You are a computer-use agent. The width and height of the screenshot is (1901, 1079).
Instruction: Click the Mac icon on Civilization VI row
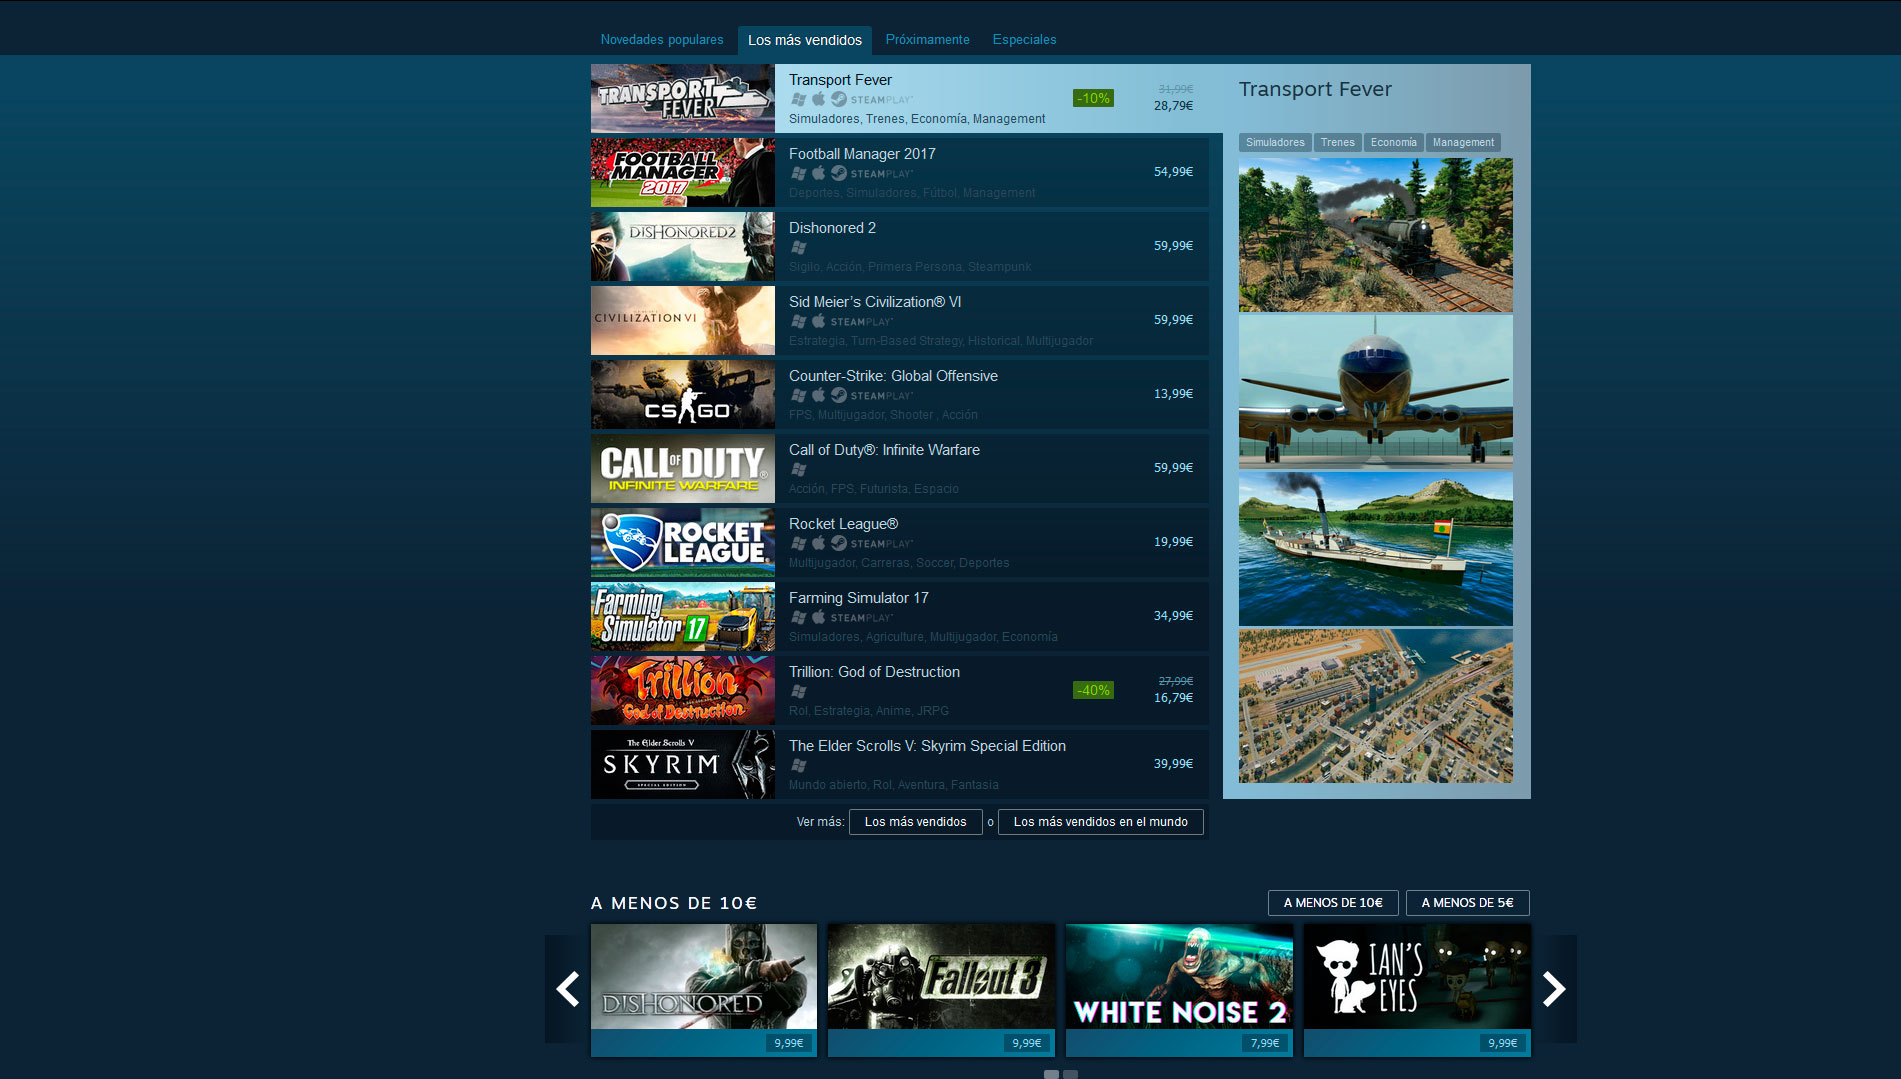pos(818,321)
